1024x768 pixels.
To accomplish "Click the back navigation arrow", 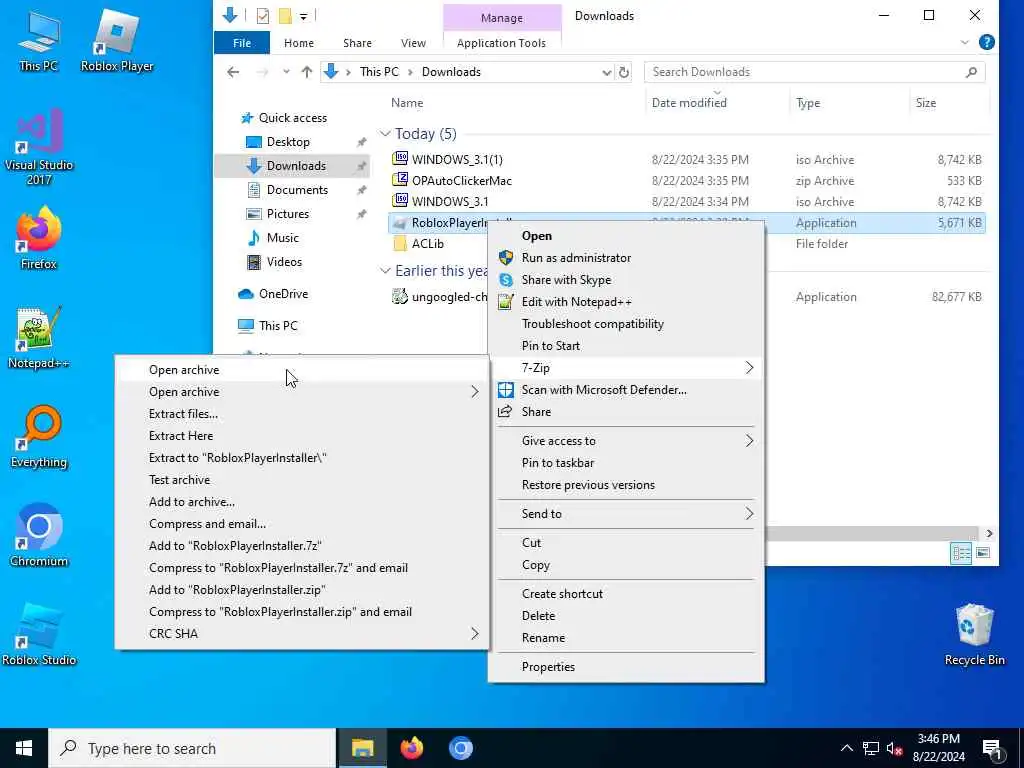I will [x=233, y=72].
